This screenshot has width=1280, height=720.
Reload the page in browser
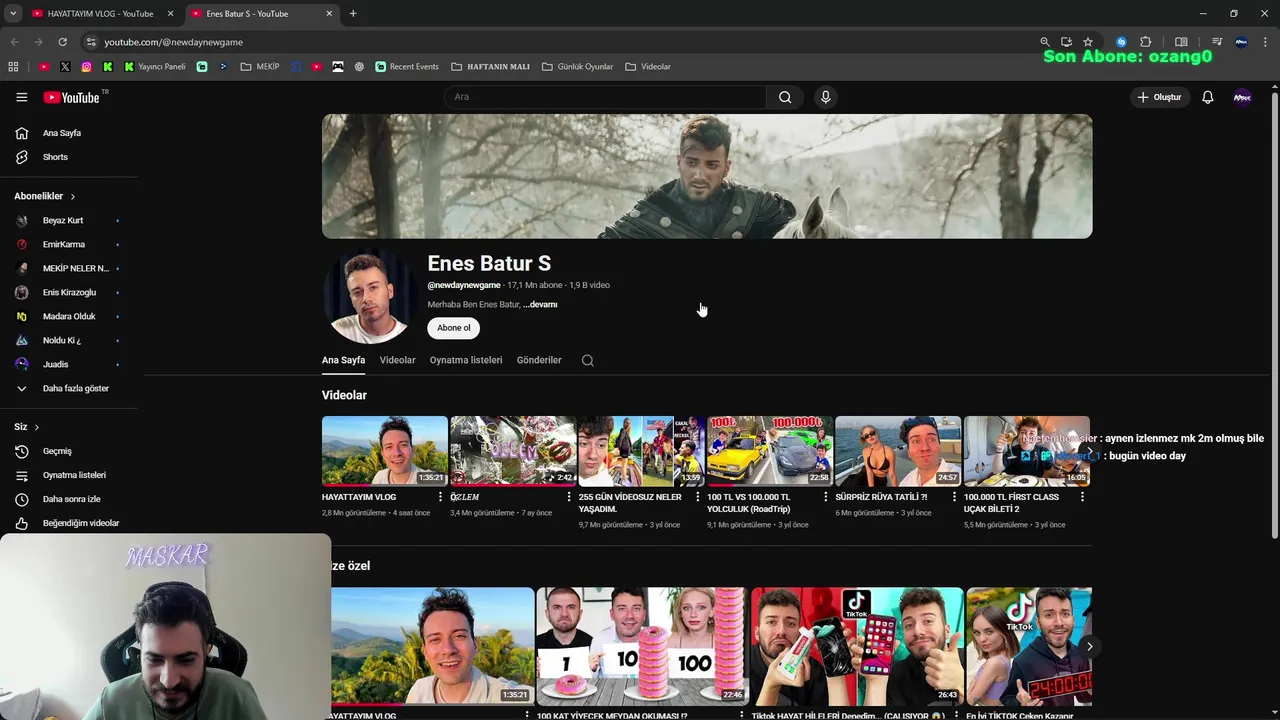click(62, 42)
